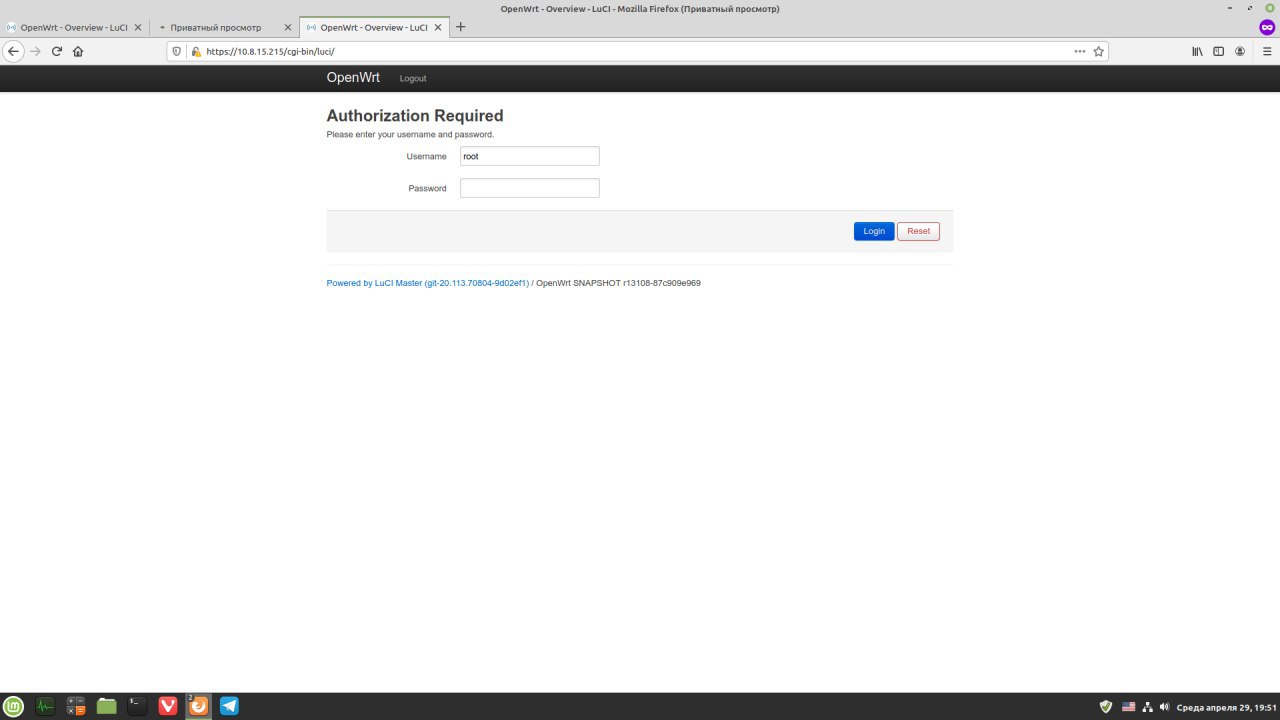The width and height of the screenshot is (1280, 720).
Task: Bookmark this page with the star
Action: tap(1098, 51)
